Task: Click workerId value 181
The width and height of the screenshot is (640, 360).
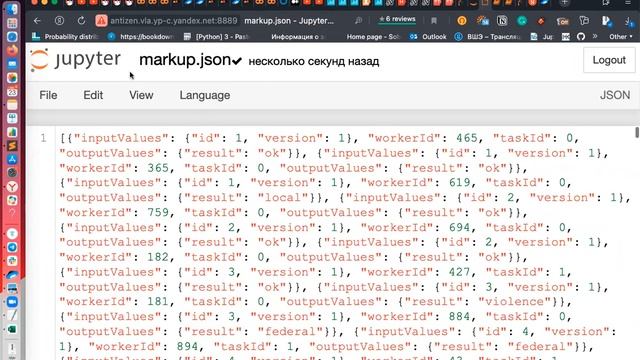Action: tap(158, 302)
